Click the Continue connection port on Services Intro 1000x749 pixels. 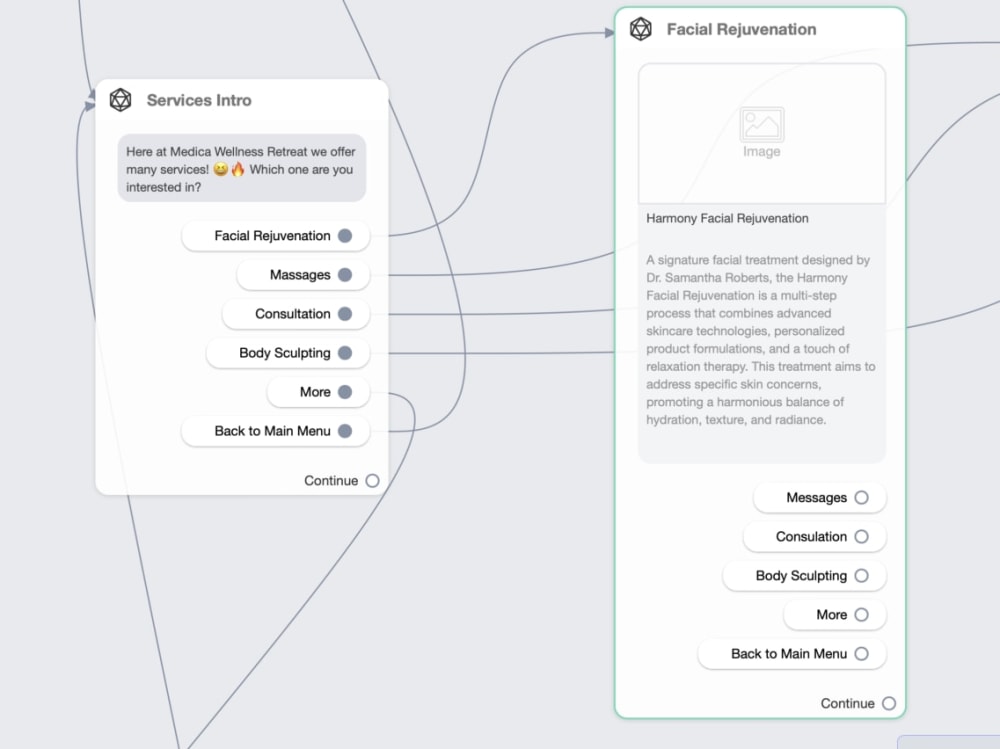tap(372, 481)
